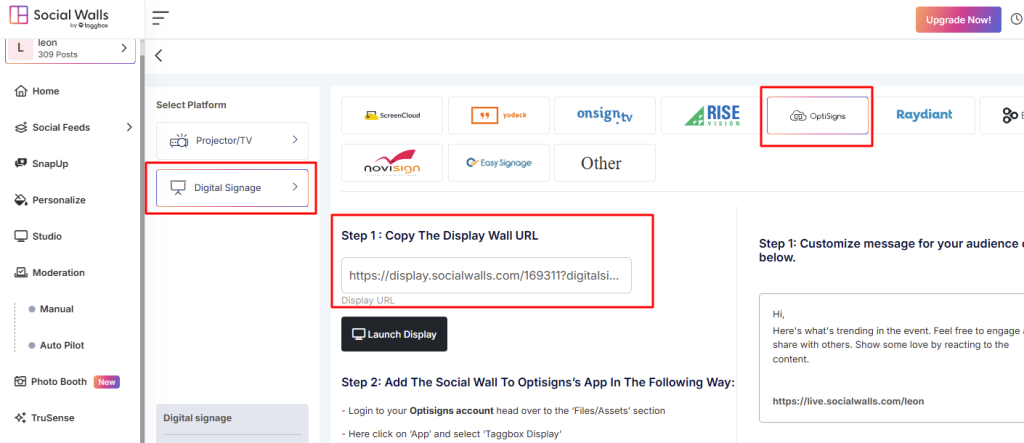The height and width of the screenshot is (443, 1024).
Task: Expand the leon wall switcher chevron
Action: [x=124, y=48]
